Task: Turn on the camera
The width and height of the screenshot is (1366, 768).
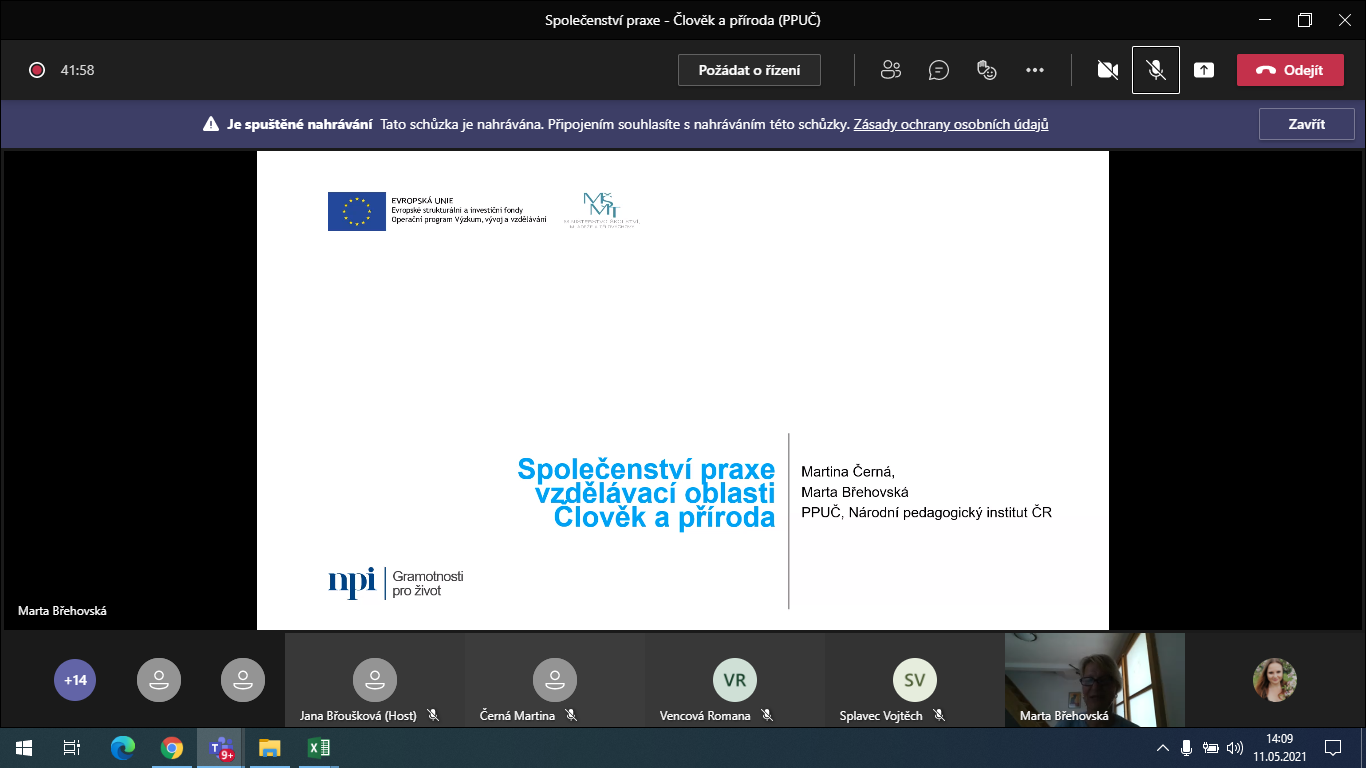Action: pyautogui.click(x=1107, y=70)
